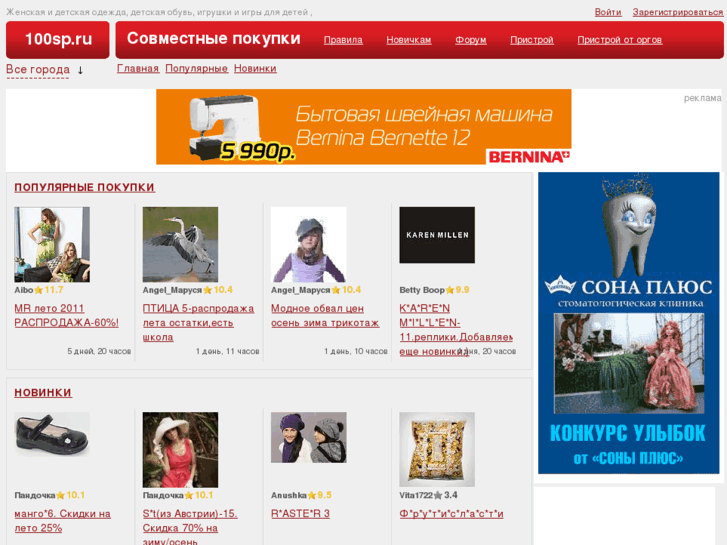Click the '5 дней, 20 часов' time label
This screenshot has height=545, width=727.
click(x=99, y=352)
